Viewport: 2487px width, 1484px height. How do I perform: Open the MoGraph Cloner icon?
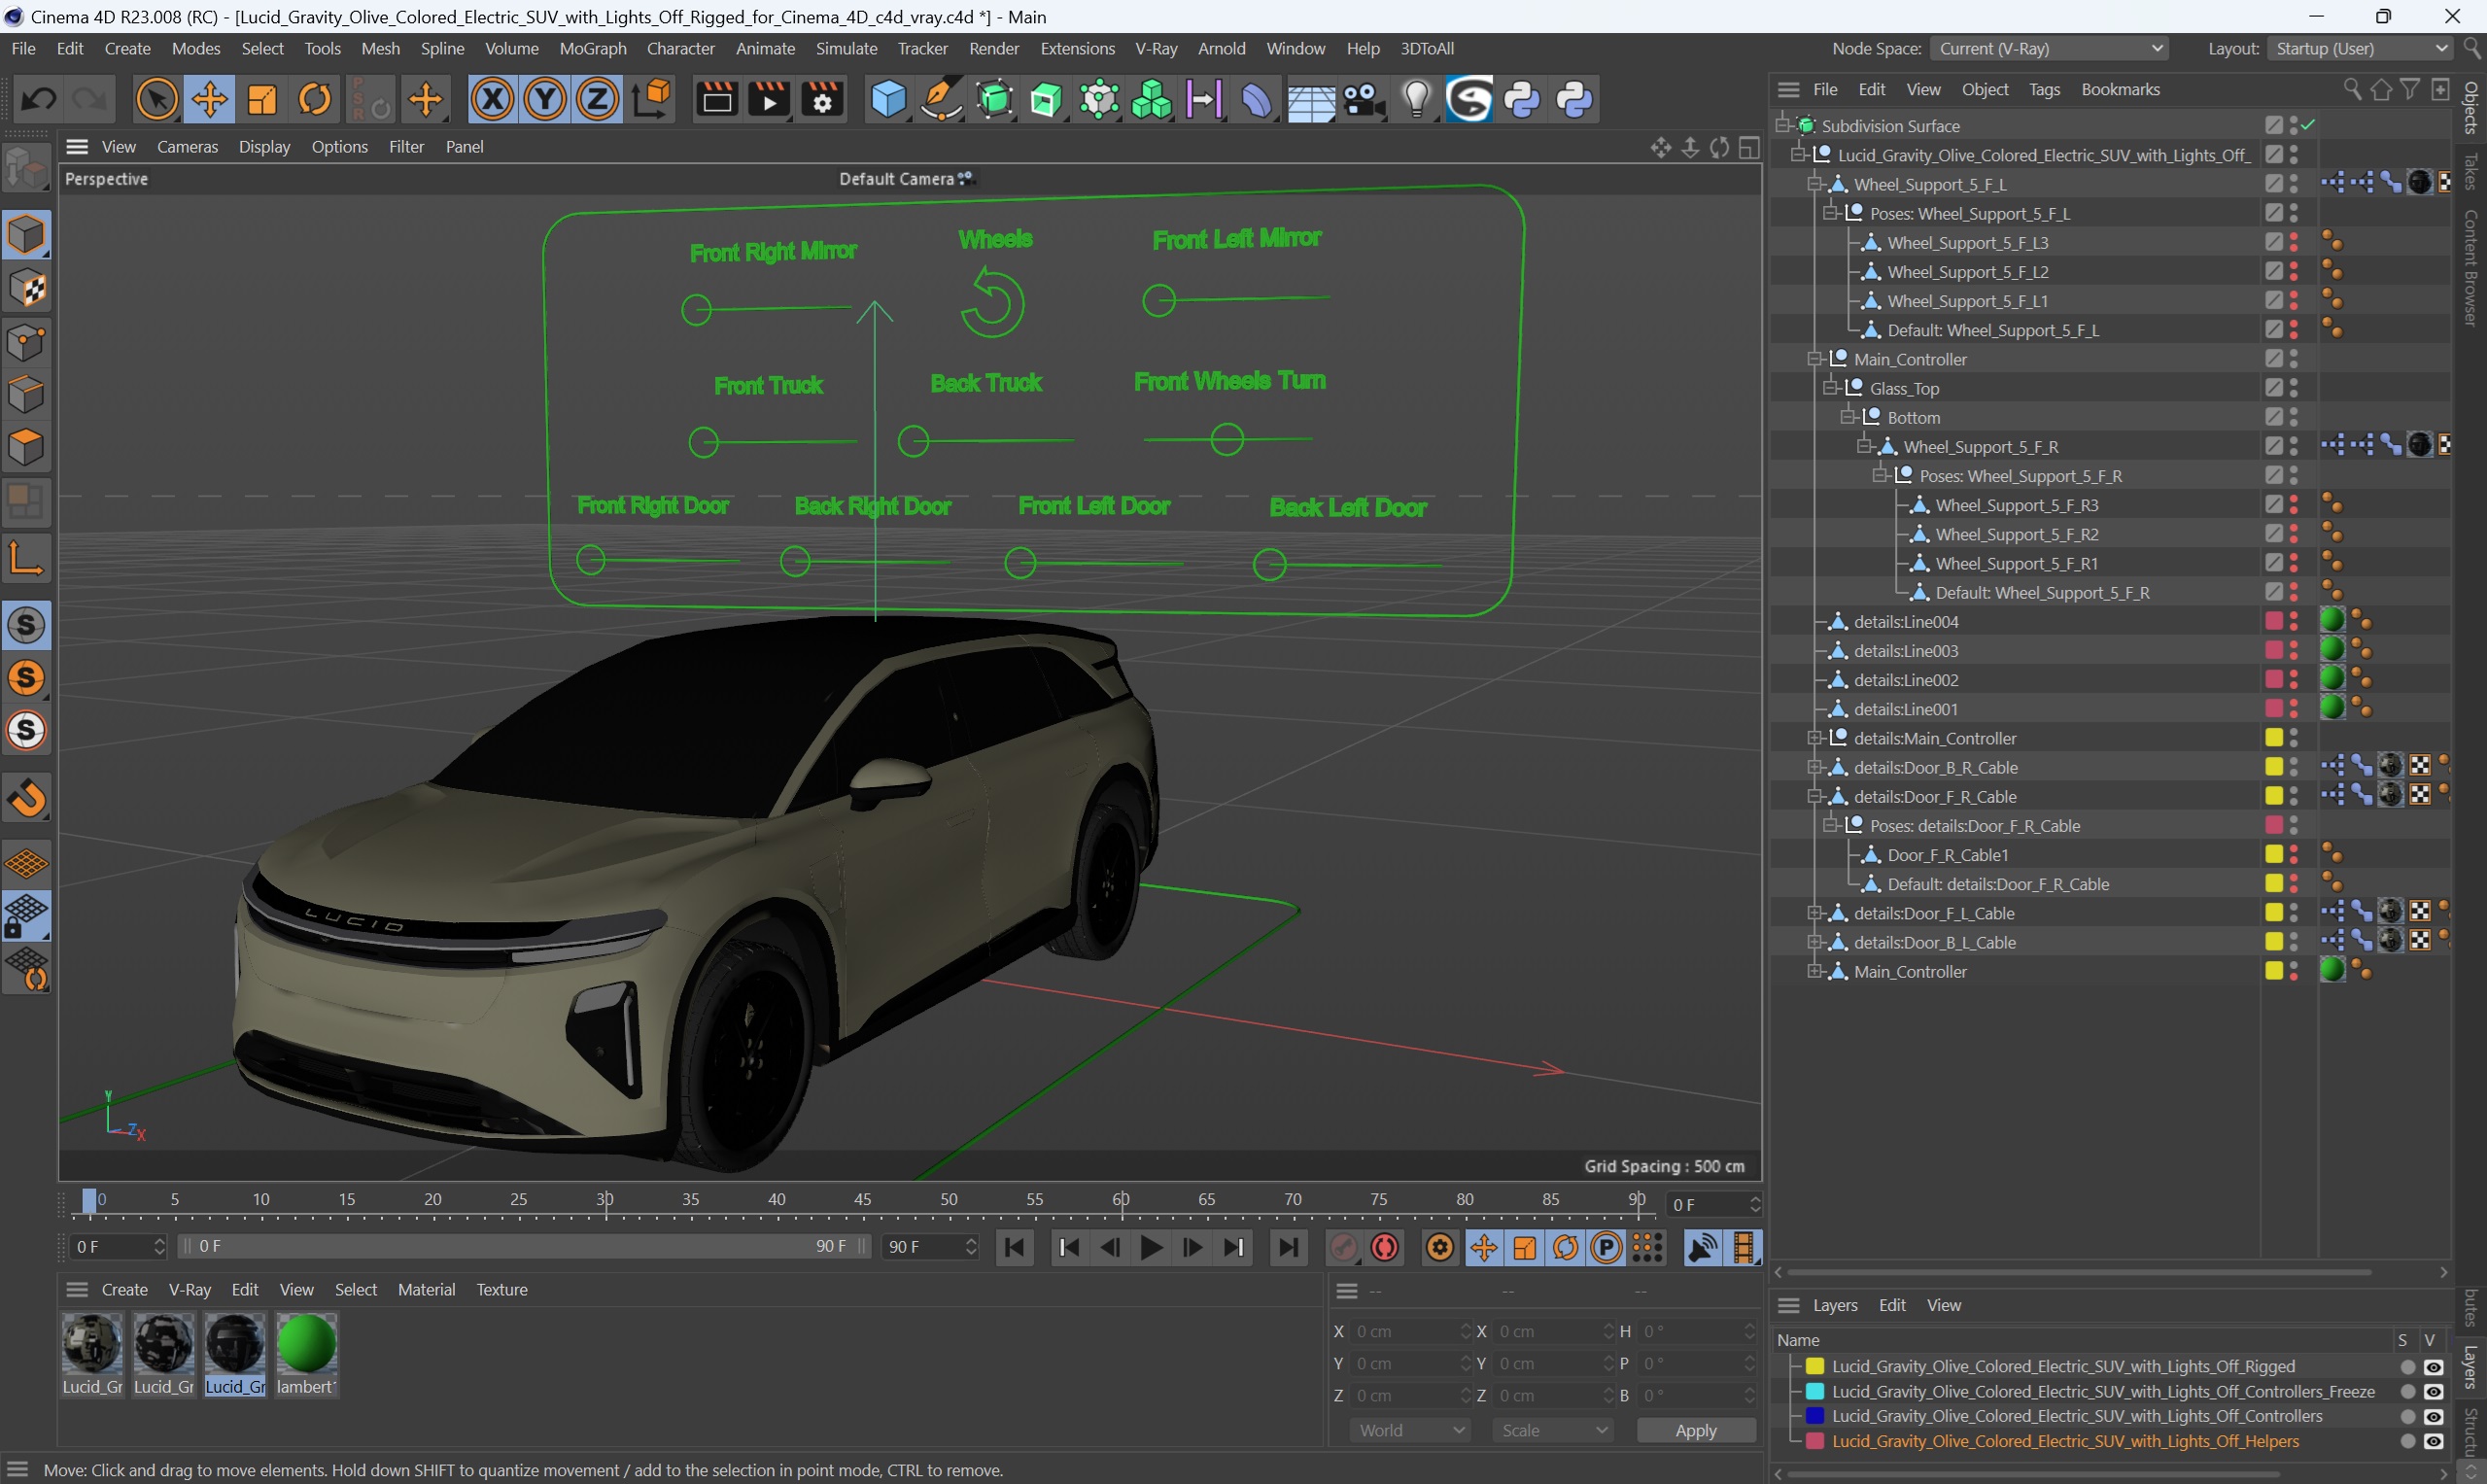1151,100
